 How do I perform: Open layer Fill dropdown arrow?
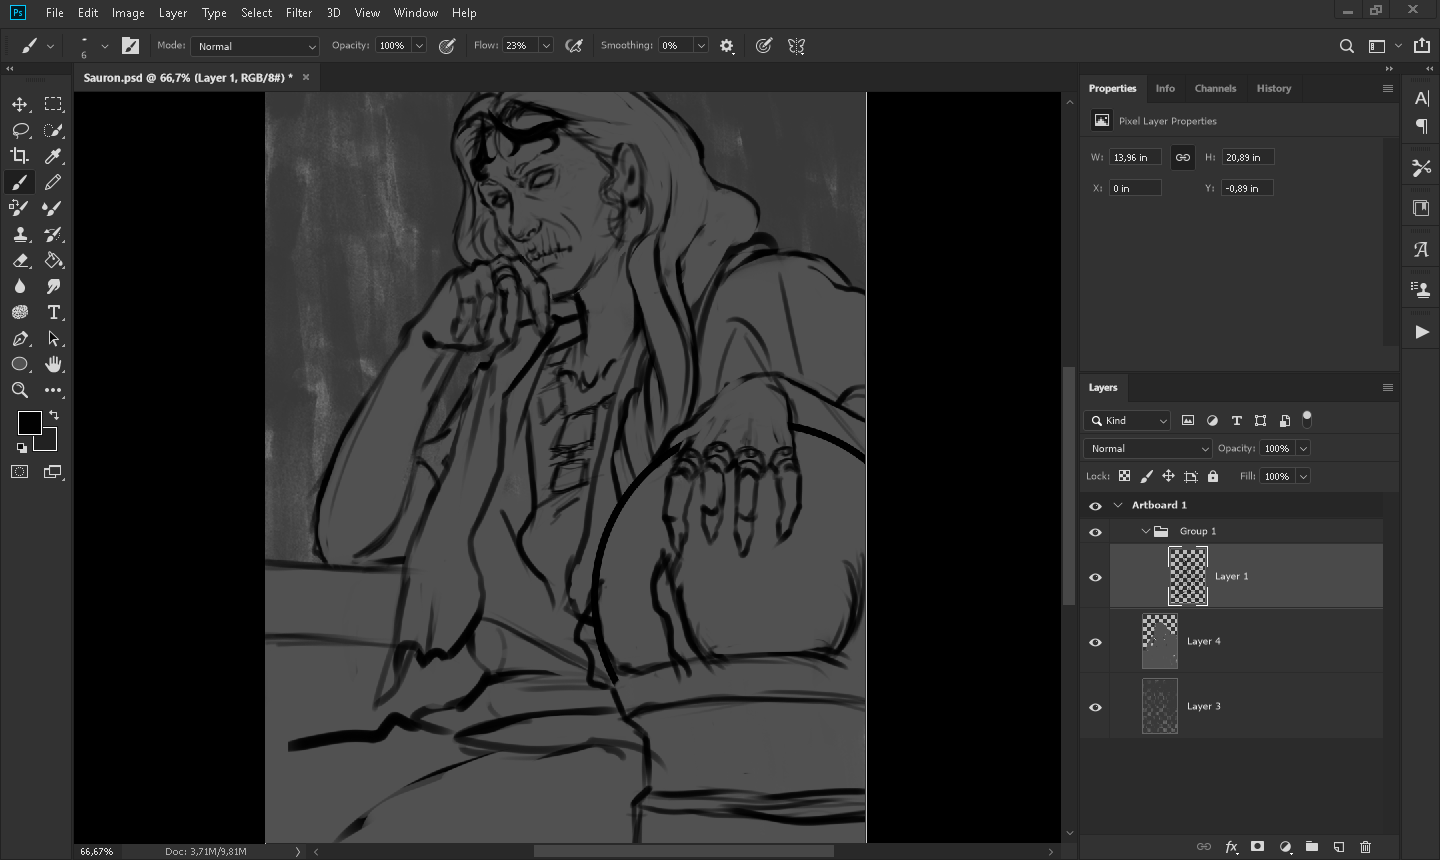pyautogui.click(x=1303, y=477)
